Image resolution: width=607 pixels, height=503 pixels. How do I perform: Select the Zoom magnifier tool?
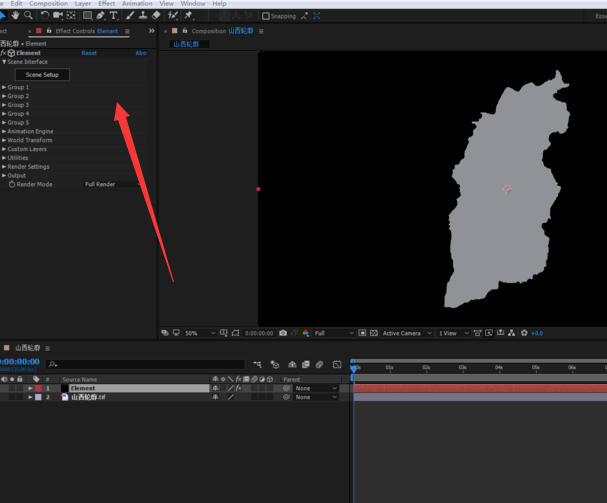[x=28, y=15]
